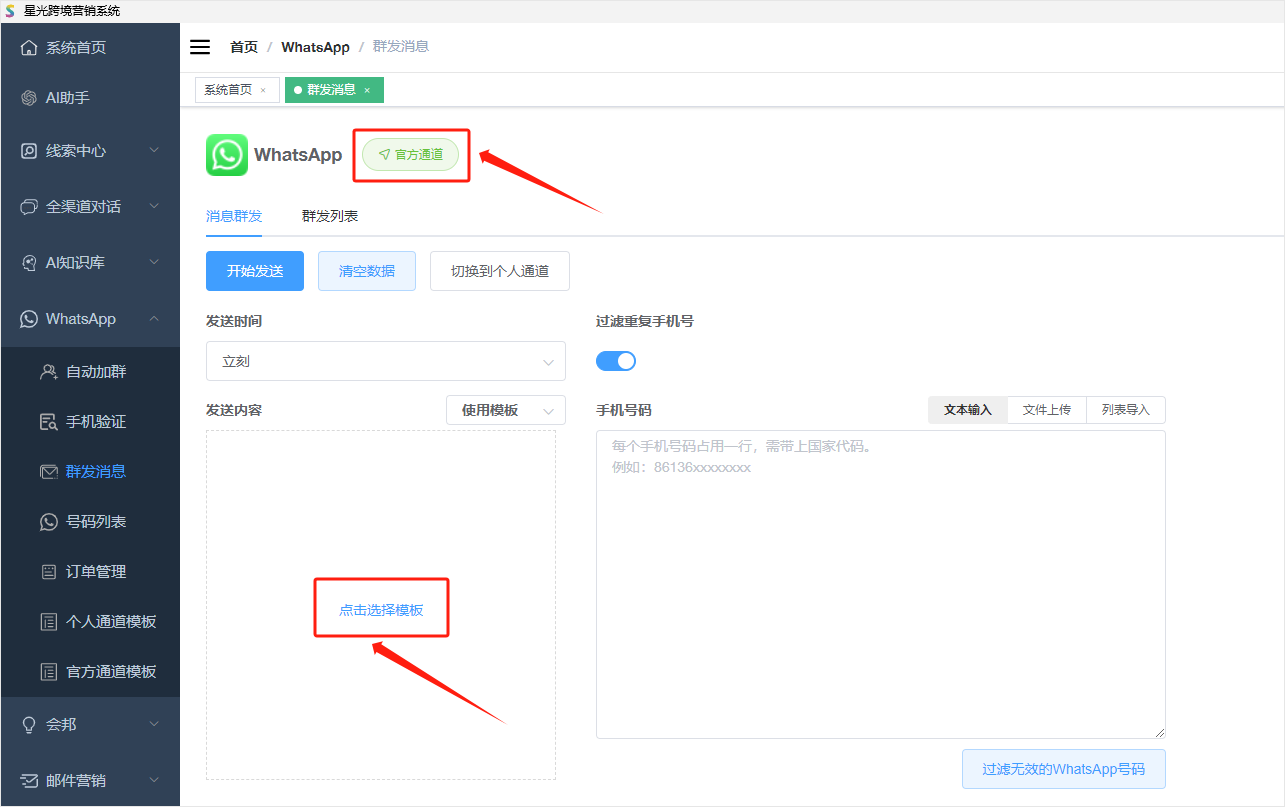Open the 发送时间 dropdown showing 立刻
Image resolution: width=1285 pixels, height=807 pixels.
point(386,361)
